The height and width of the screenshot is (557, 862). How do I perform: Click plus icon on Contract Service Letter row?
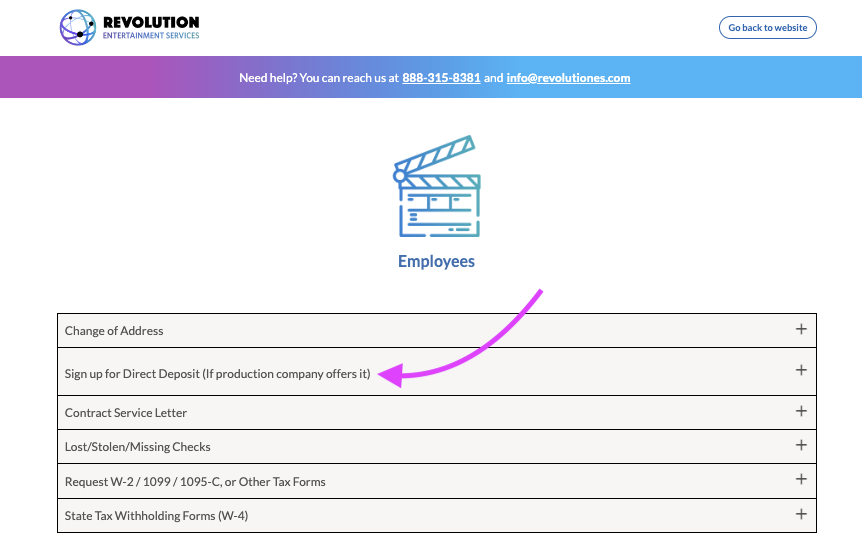coord(801,411)
